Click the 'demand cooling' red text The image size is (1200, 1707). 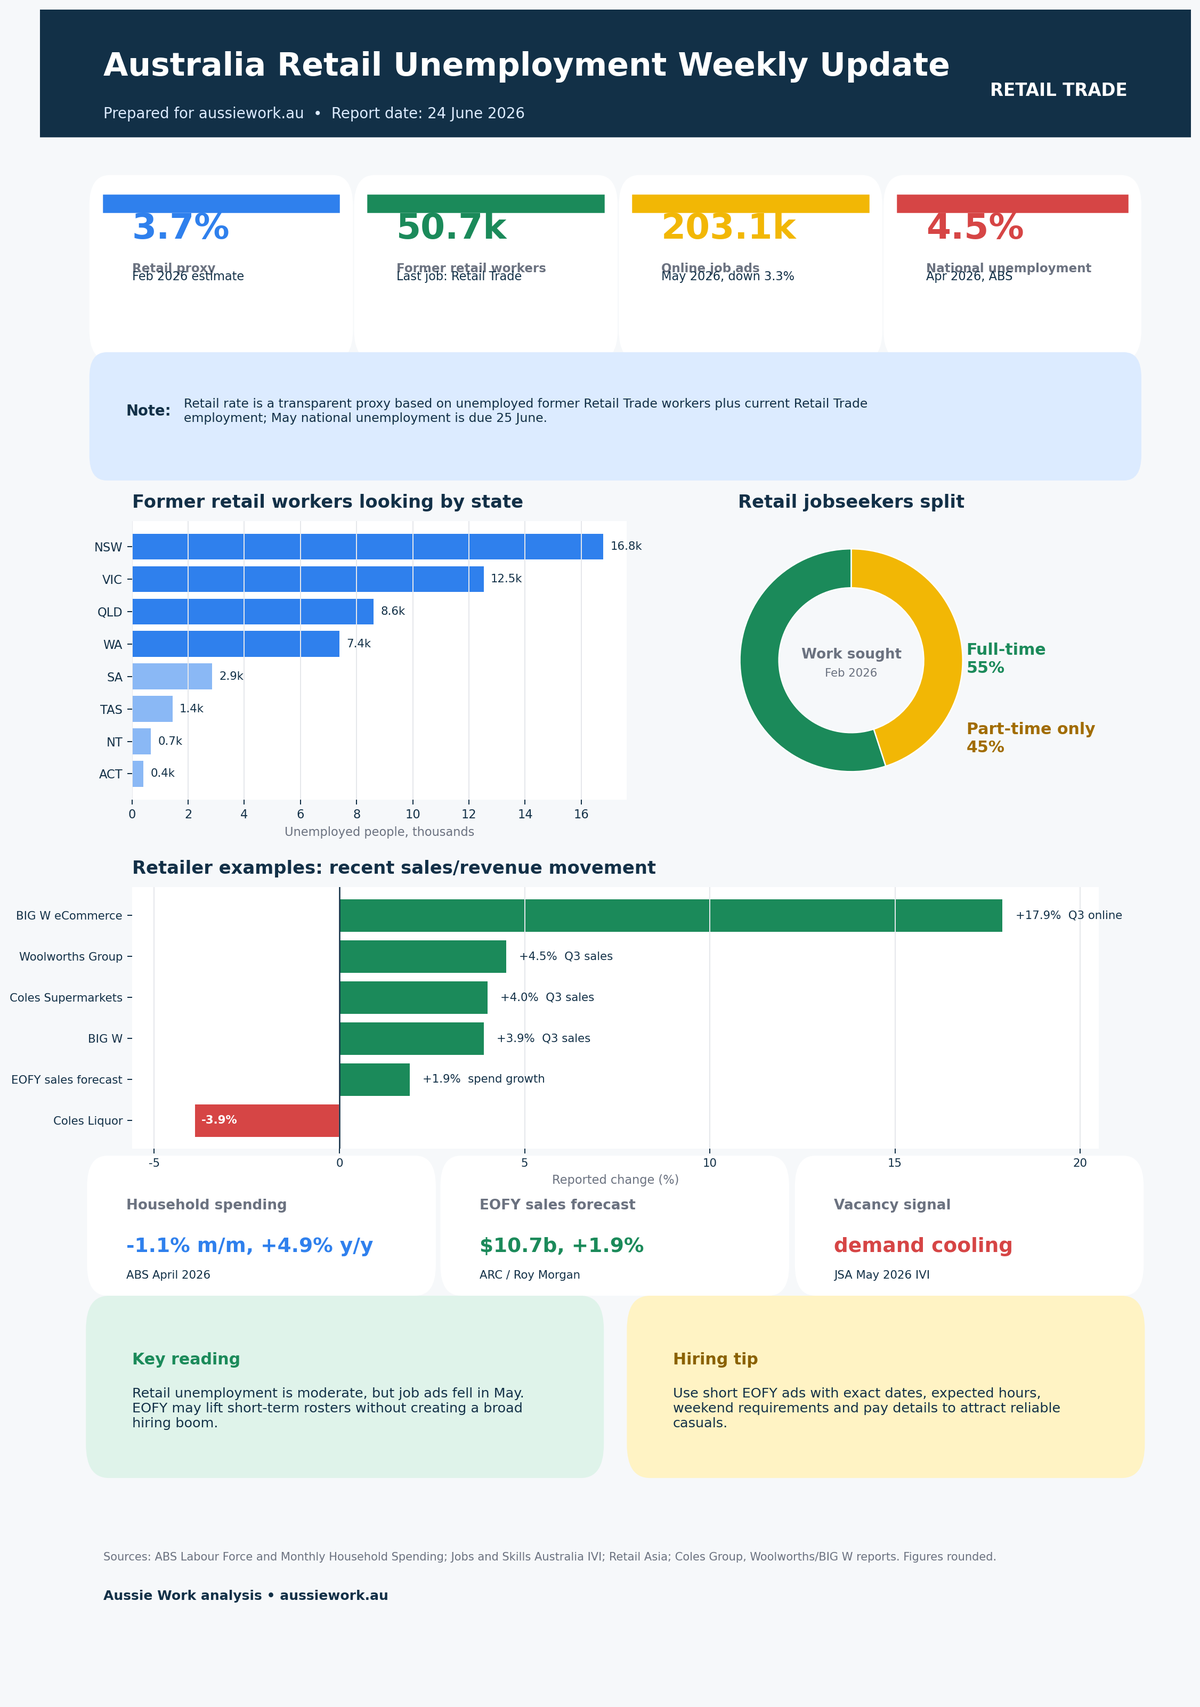tap(923, 1246)
